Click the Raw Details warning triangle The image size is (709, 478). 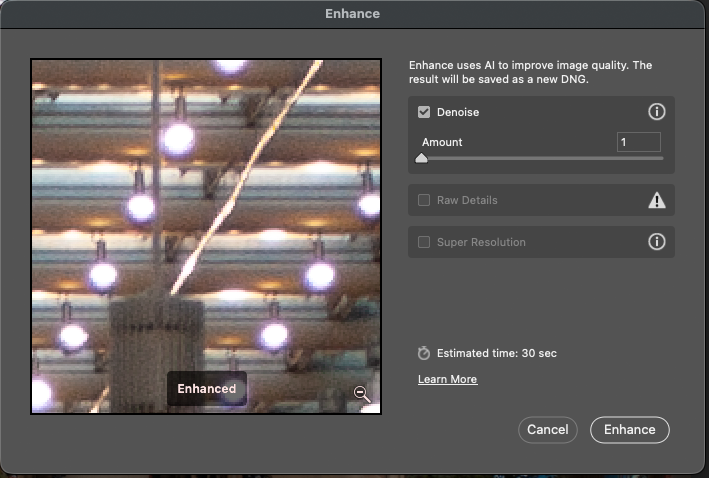point(657,200)
